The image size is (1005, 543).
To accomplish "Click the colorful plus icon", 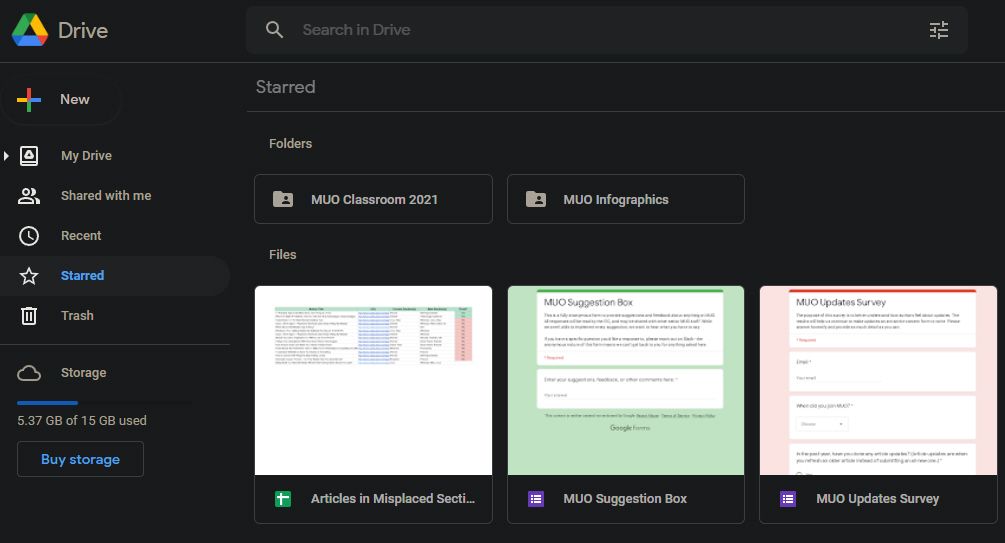I will [x=29, y=99].
